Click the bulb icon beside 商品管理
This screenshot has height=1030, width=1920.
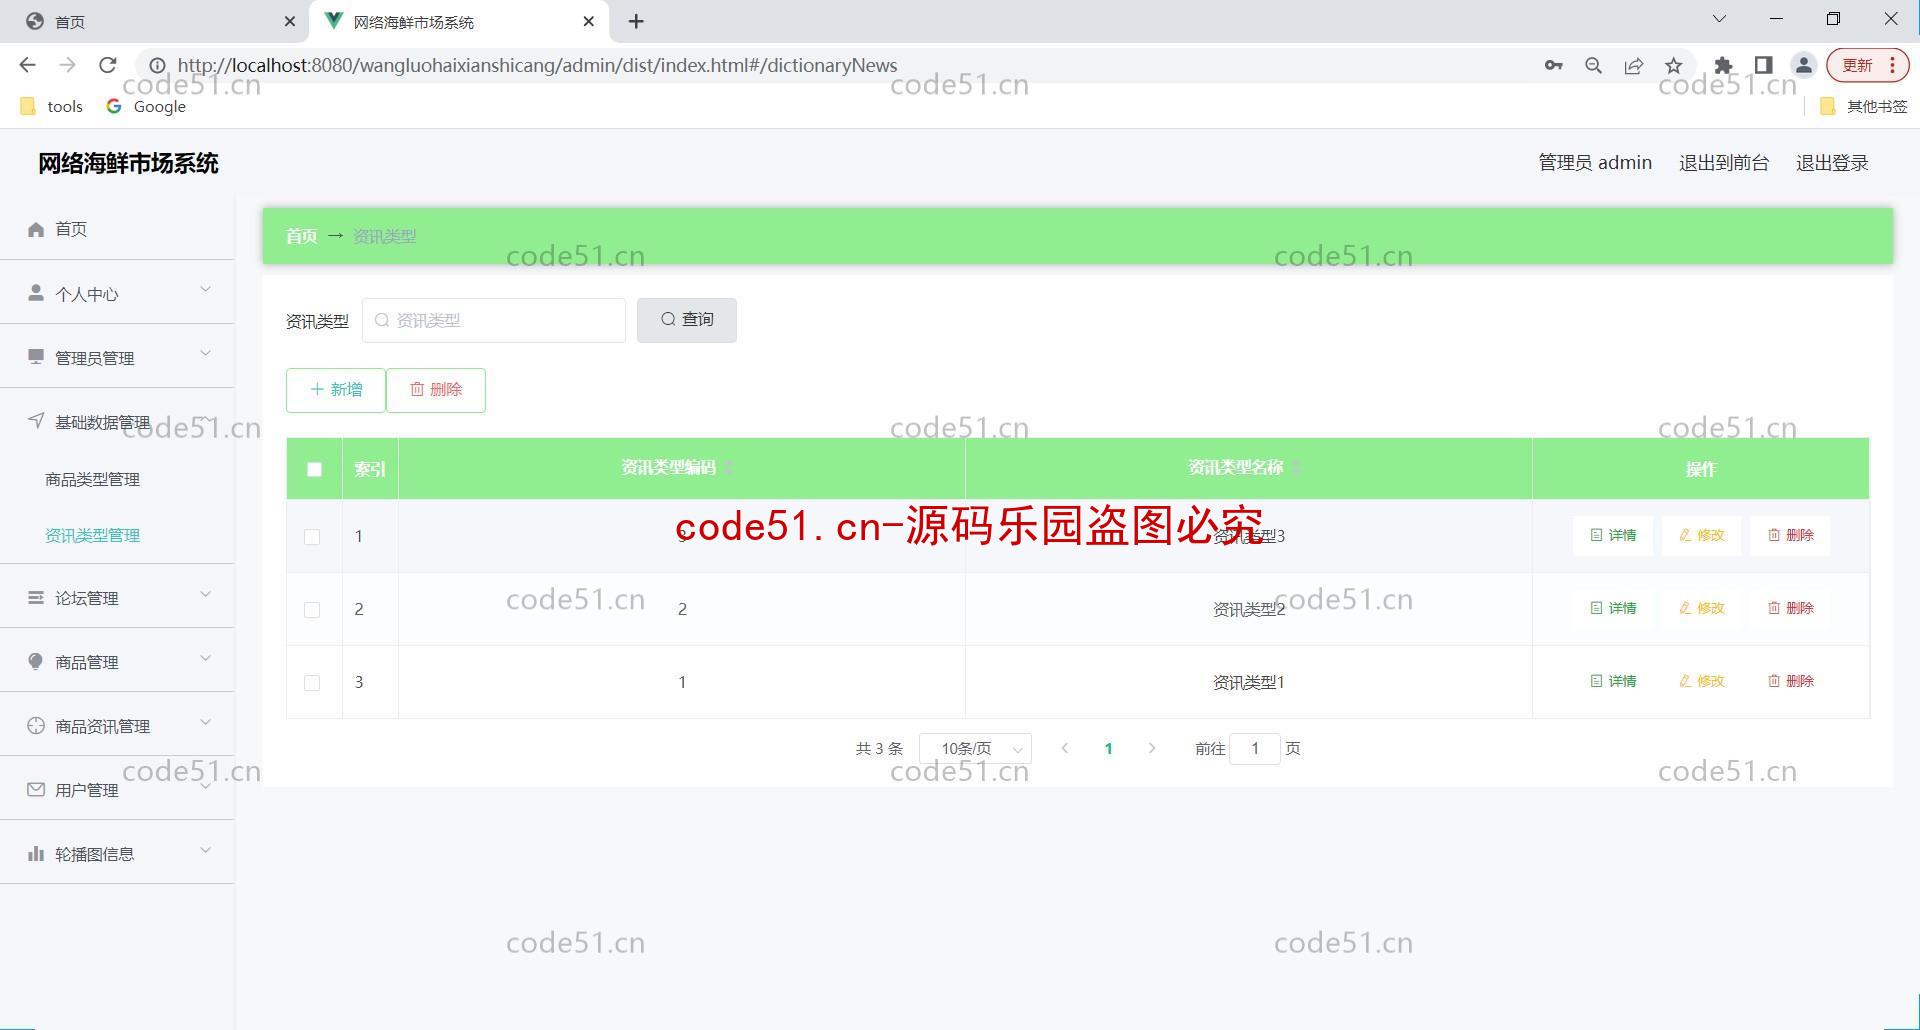pos(36,661)
